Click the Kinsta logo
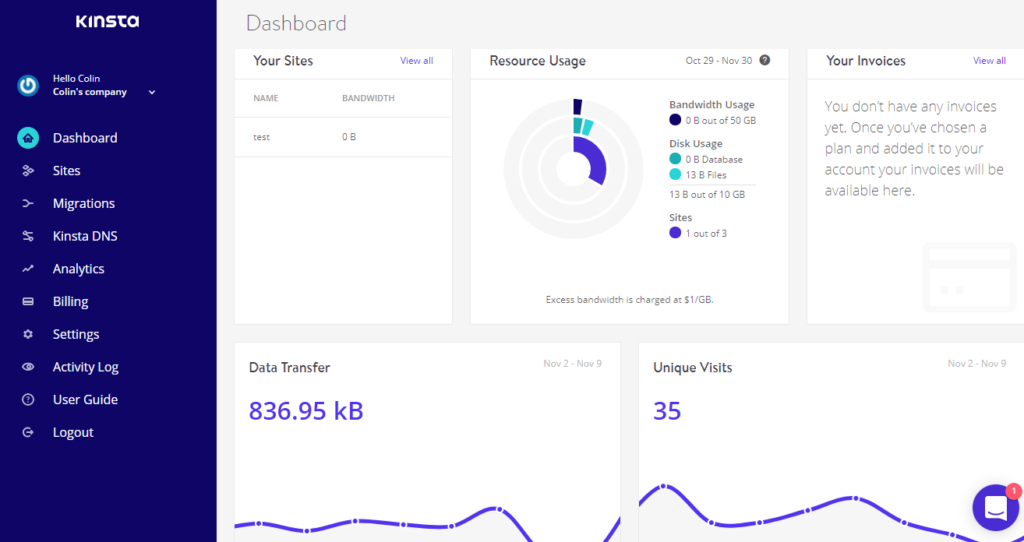Viewport: 1024px width, 542px height. pyautogui.click(x=108, y=22)
